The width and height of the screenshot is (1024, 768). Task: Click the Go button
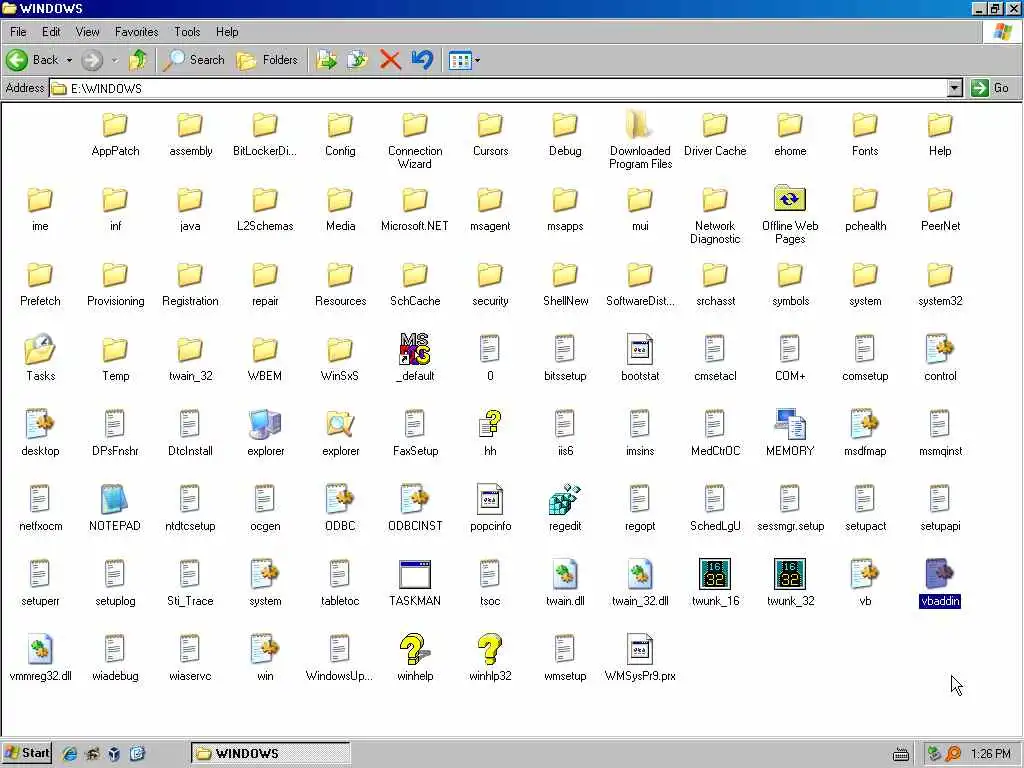pos(991,88)
